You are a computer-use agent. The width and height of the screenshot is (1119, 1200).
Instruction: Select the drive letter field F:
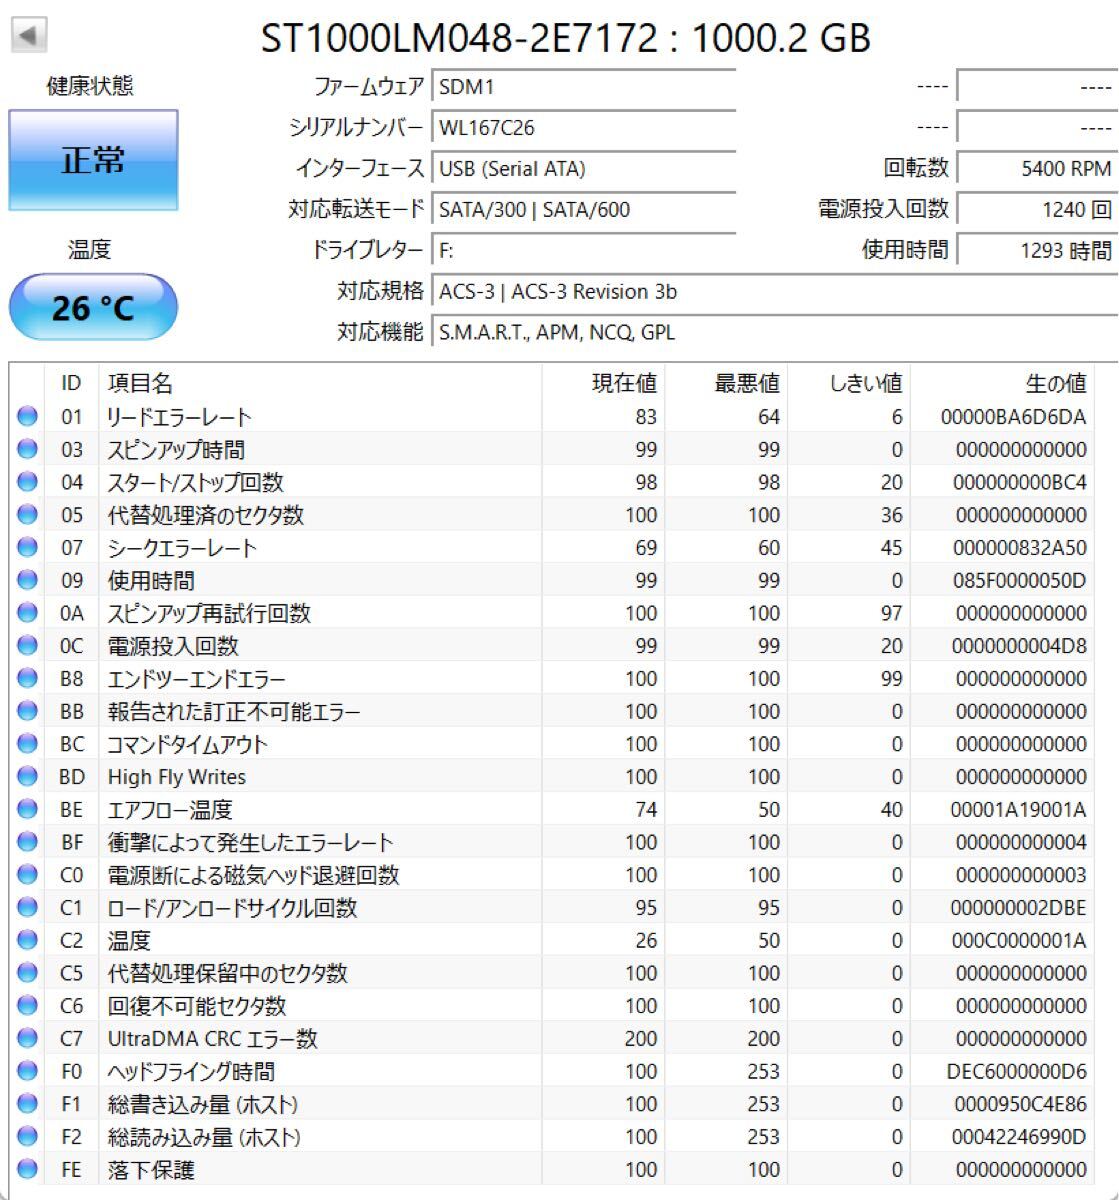tap(583, 250)
